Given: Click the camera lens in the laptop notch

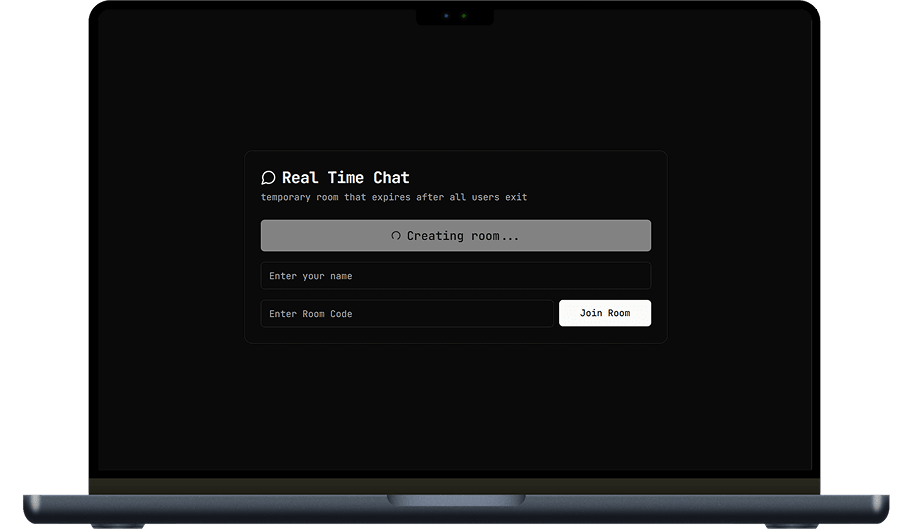Looking at the screenshot, I should click(446, 16).
